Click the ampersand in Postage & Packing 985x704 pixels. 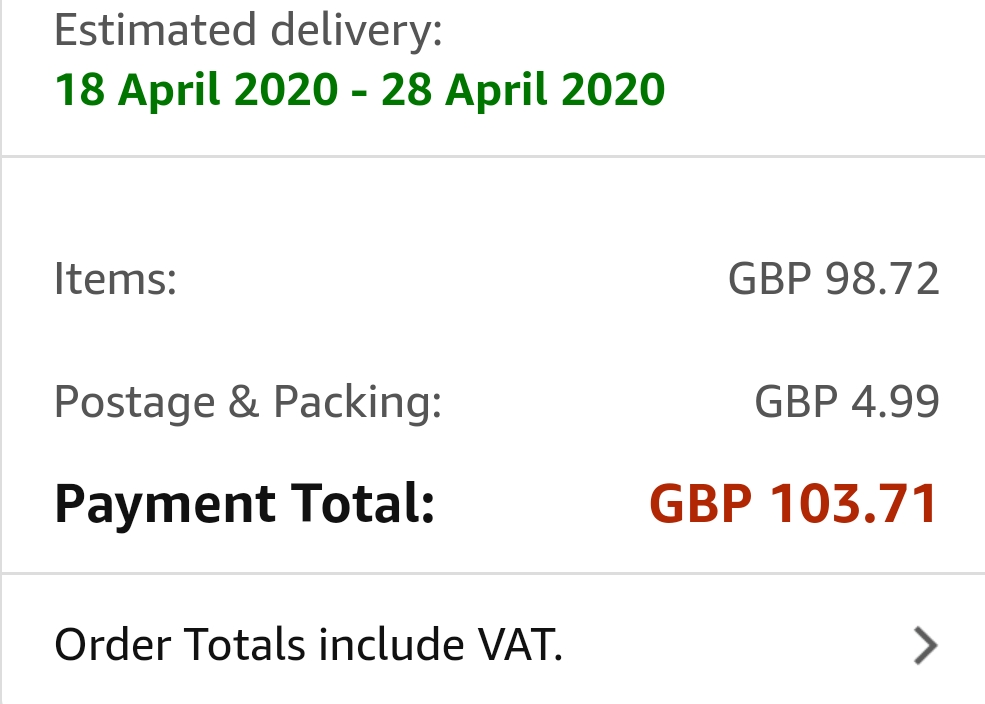244,403
